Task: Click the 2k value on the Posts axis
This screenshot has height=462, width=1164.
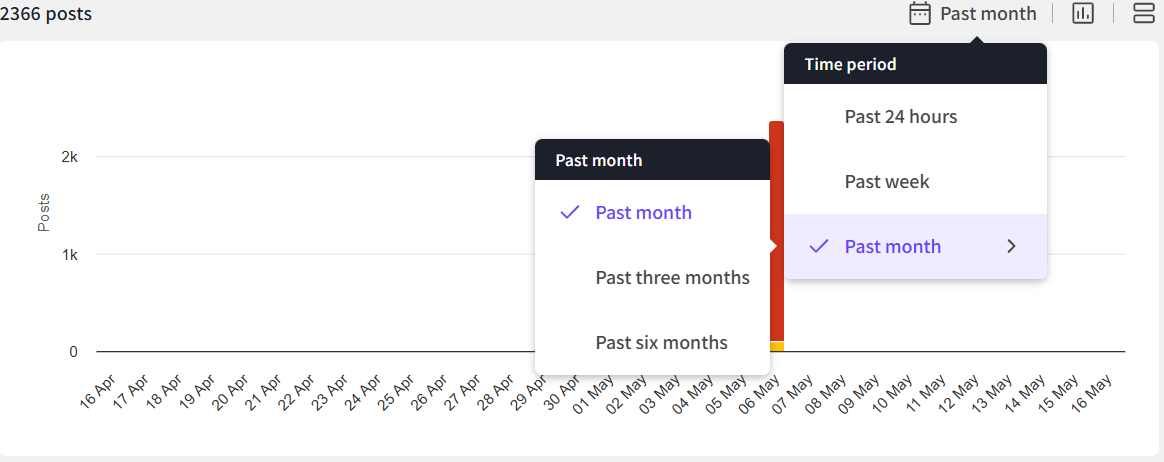Action: [71, 157]
